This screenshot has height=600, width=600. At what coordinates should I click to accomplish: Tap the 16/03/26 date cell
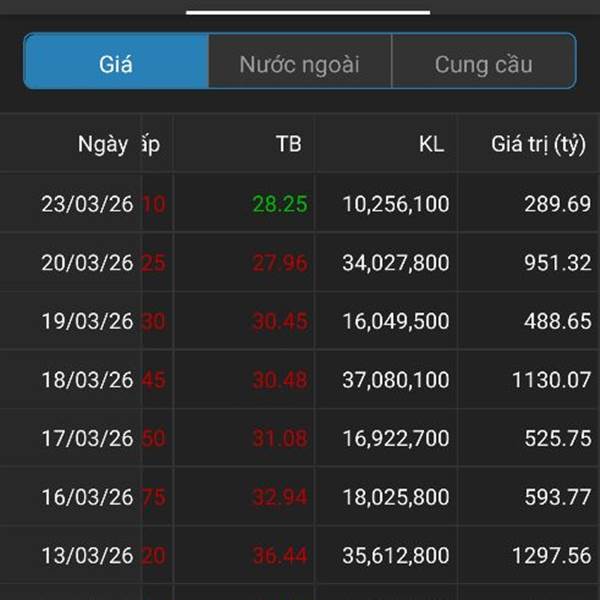point(87,497)
